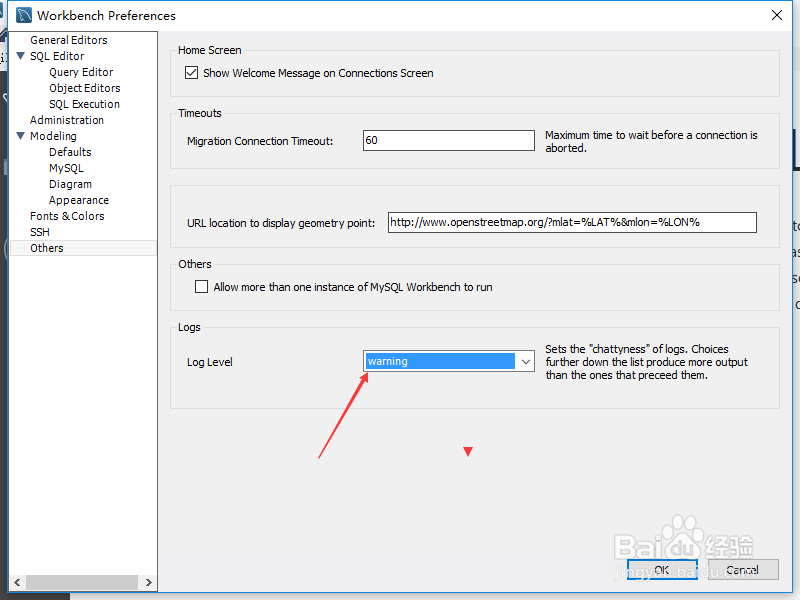
Task: Open Modeling Appearance page
Action: pyautogui.click(x=79, y=200)
